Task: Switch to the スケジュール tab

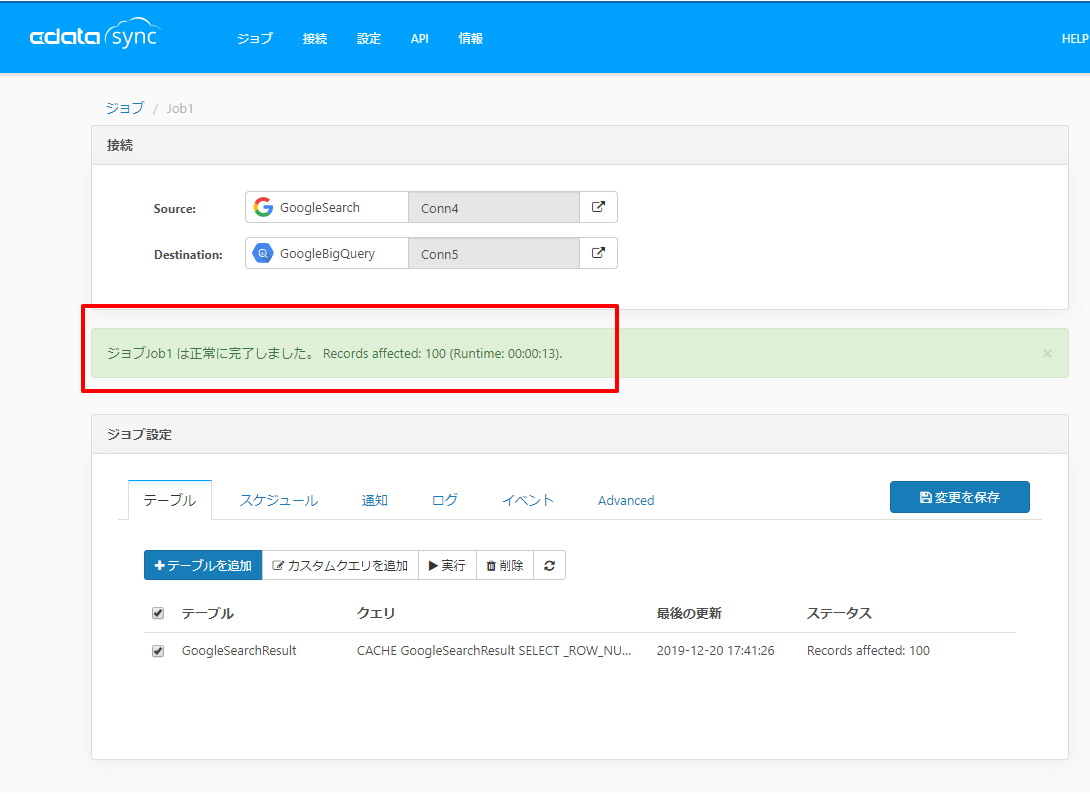Action: (x=279, y=500)
